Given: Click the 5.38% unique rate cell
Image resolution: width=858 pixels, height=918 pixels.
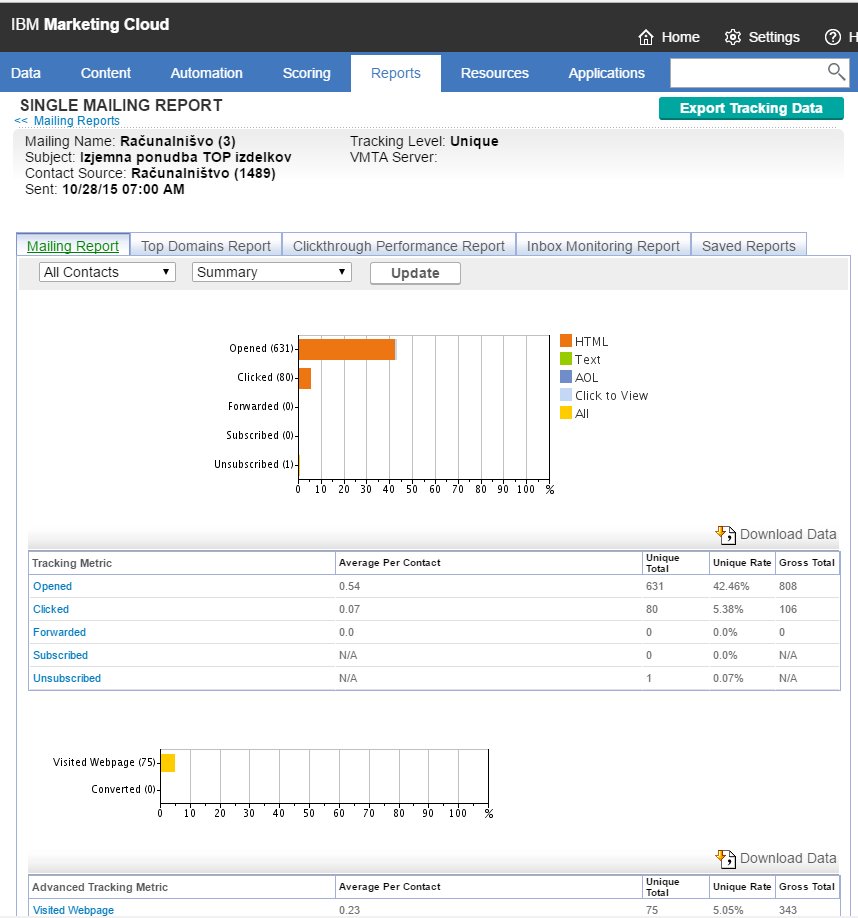Looking at the screenshot, I should 728,609.
